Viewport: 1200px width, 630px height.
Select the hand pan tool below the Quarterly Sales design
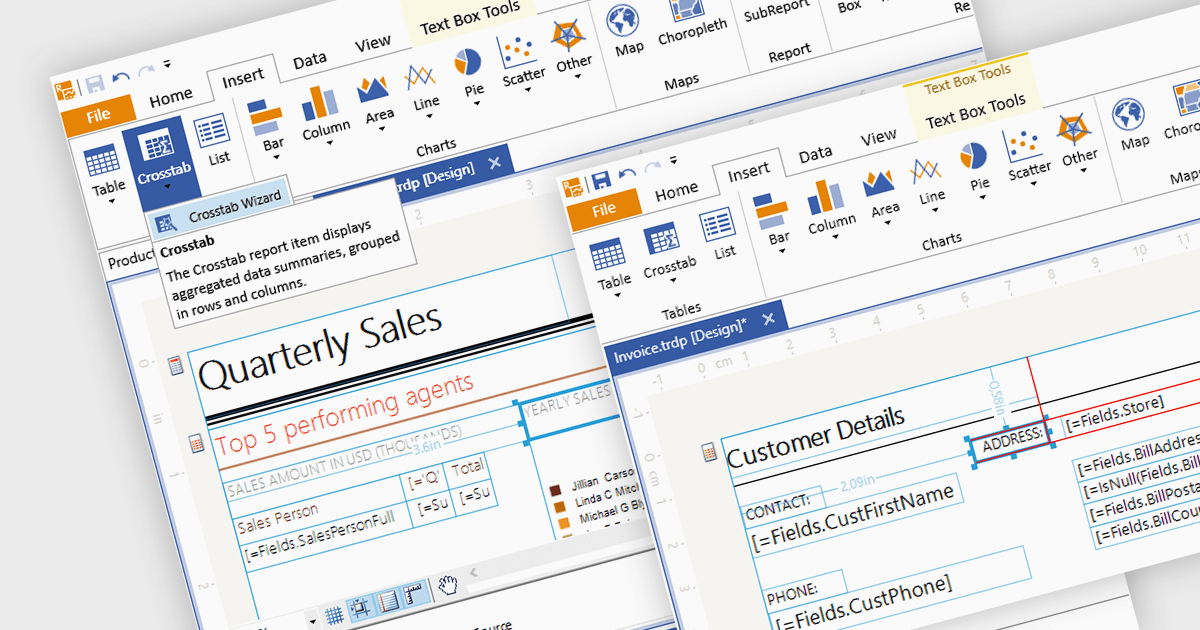(x=450, y=585)
